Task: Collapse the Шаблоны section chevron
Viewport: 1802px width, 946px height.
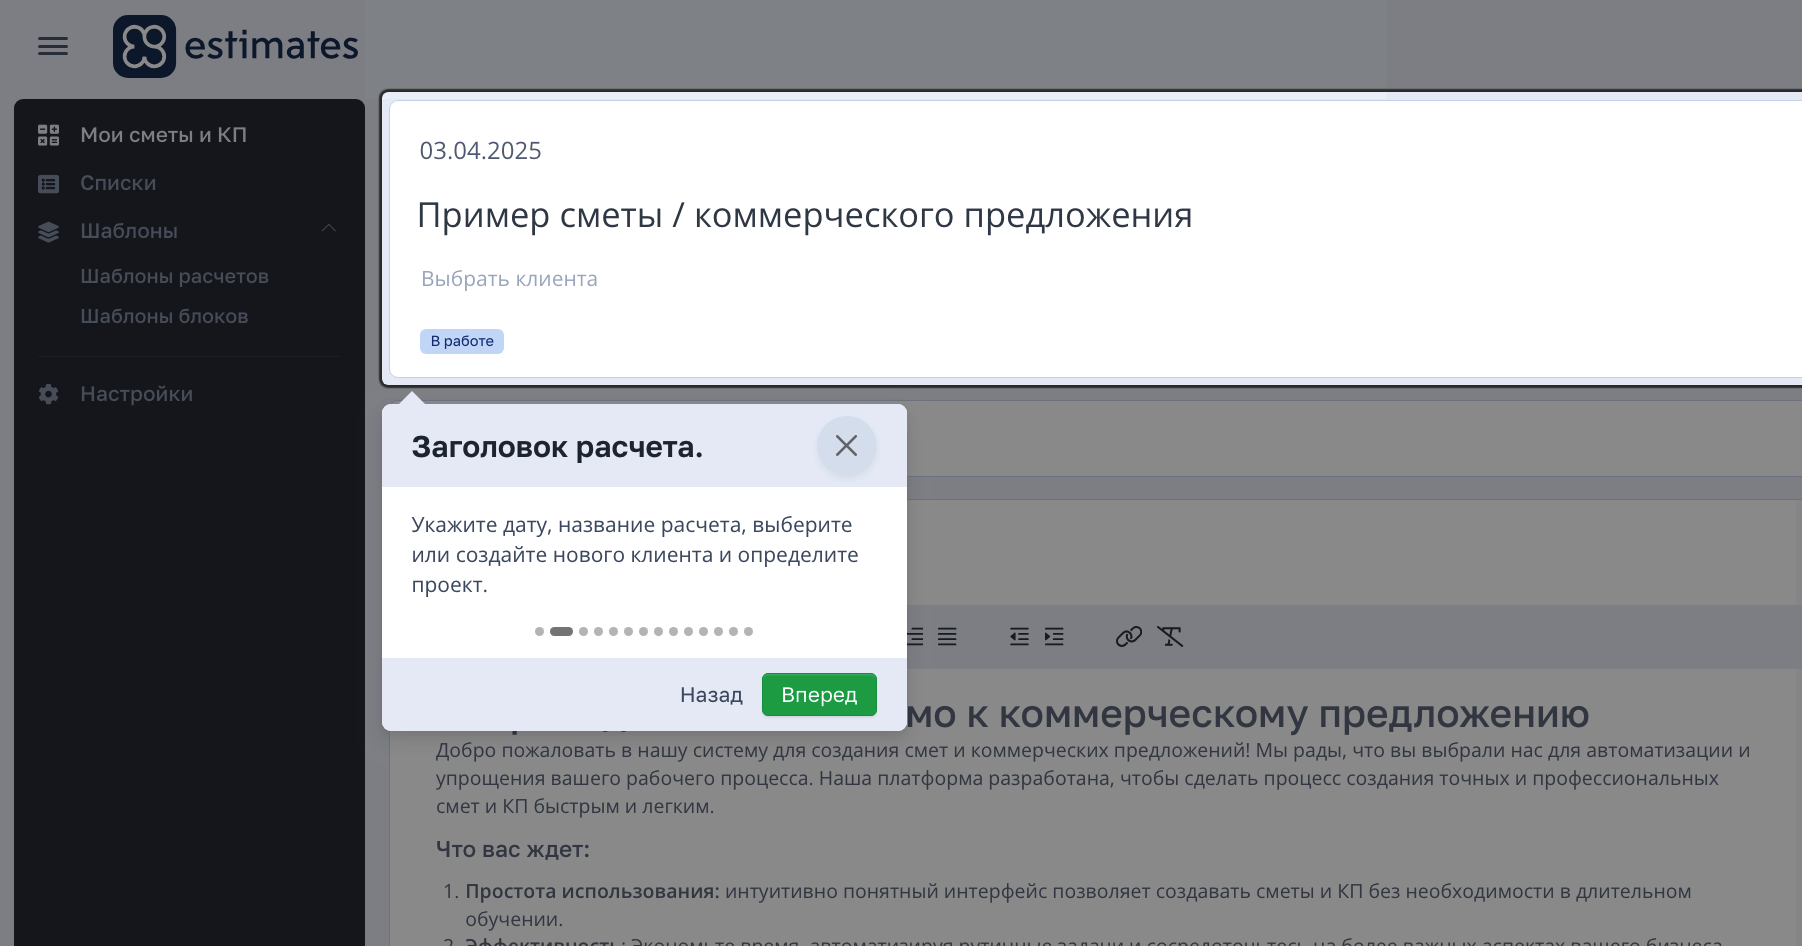Action: click(329, 229)
